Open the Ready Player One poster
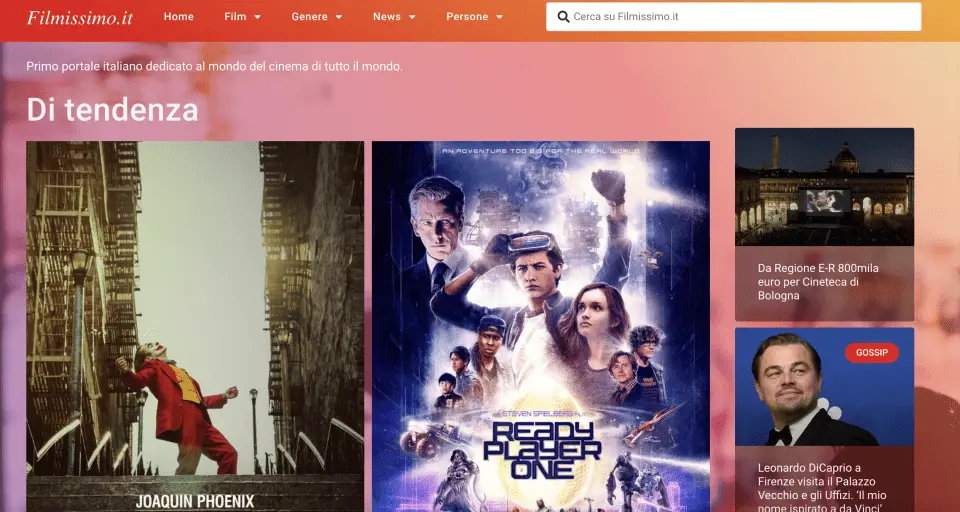Screen dimensions: 960x512 (541, 326)
